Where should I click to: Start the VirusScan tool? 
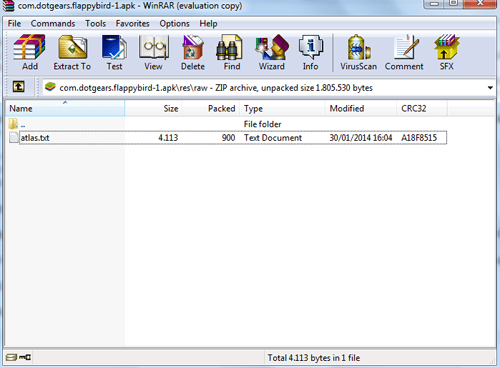coord(358,52)
